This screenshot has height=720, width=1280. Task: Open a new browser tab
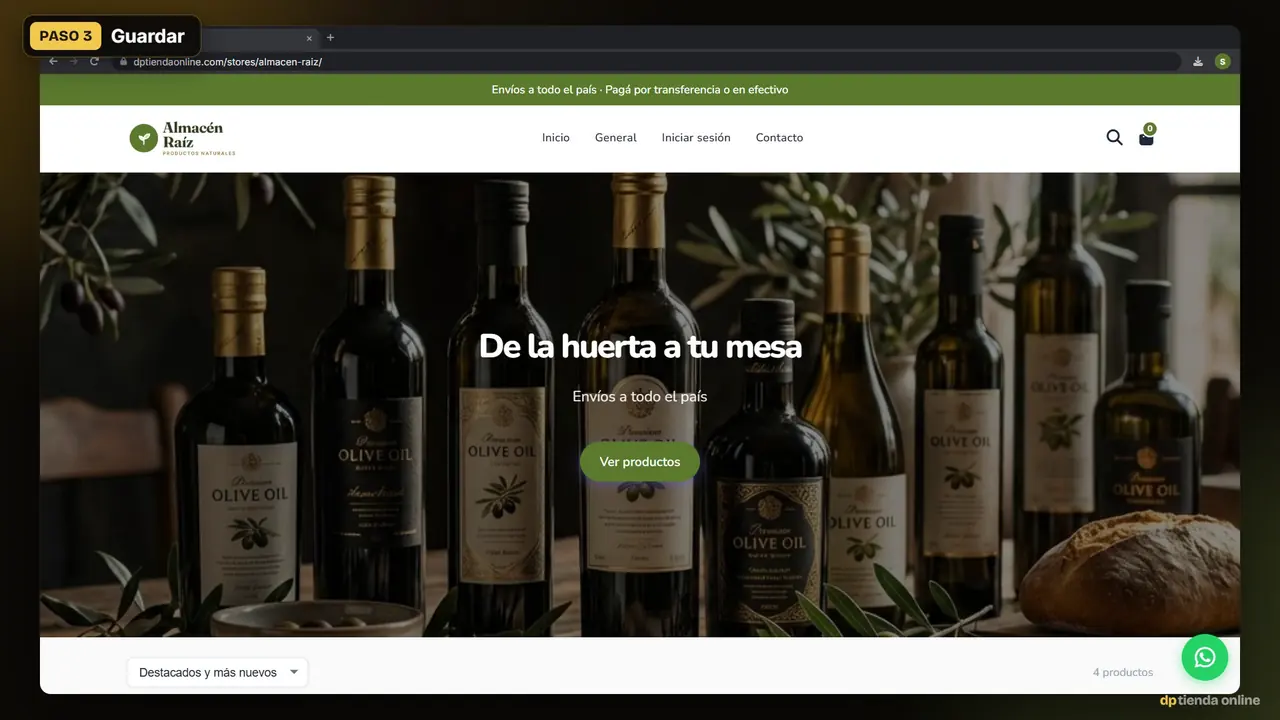(x=331, y=38)
